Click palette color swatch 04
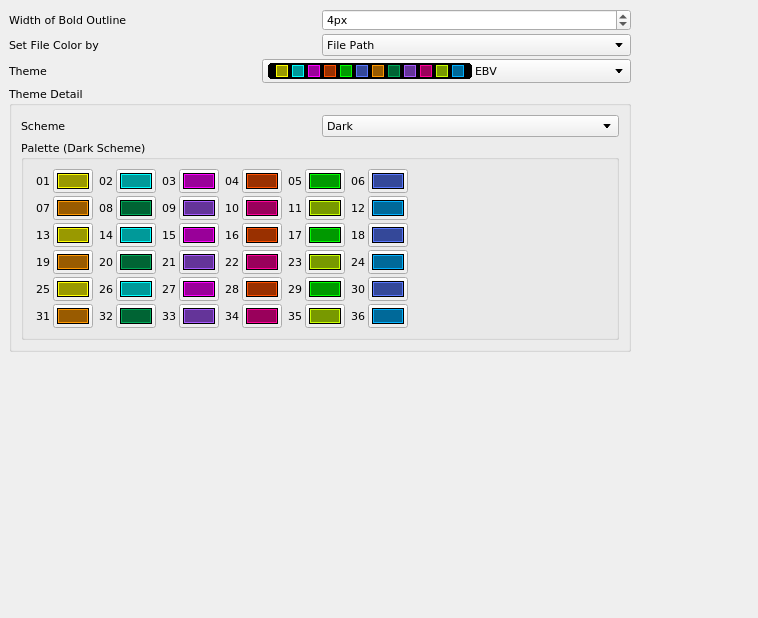 262,181
